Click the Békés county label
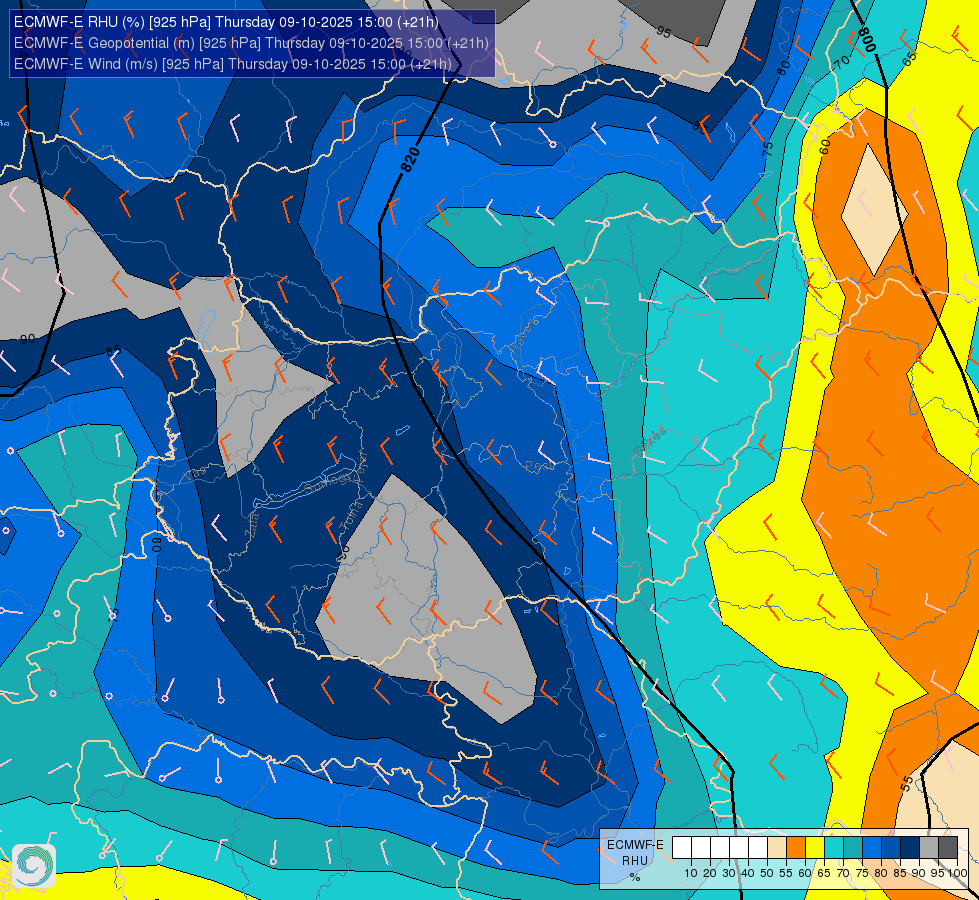 [649, 441]
